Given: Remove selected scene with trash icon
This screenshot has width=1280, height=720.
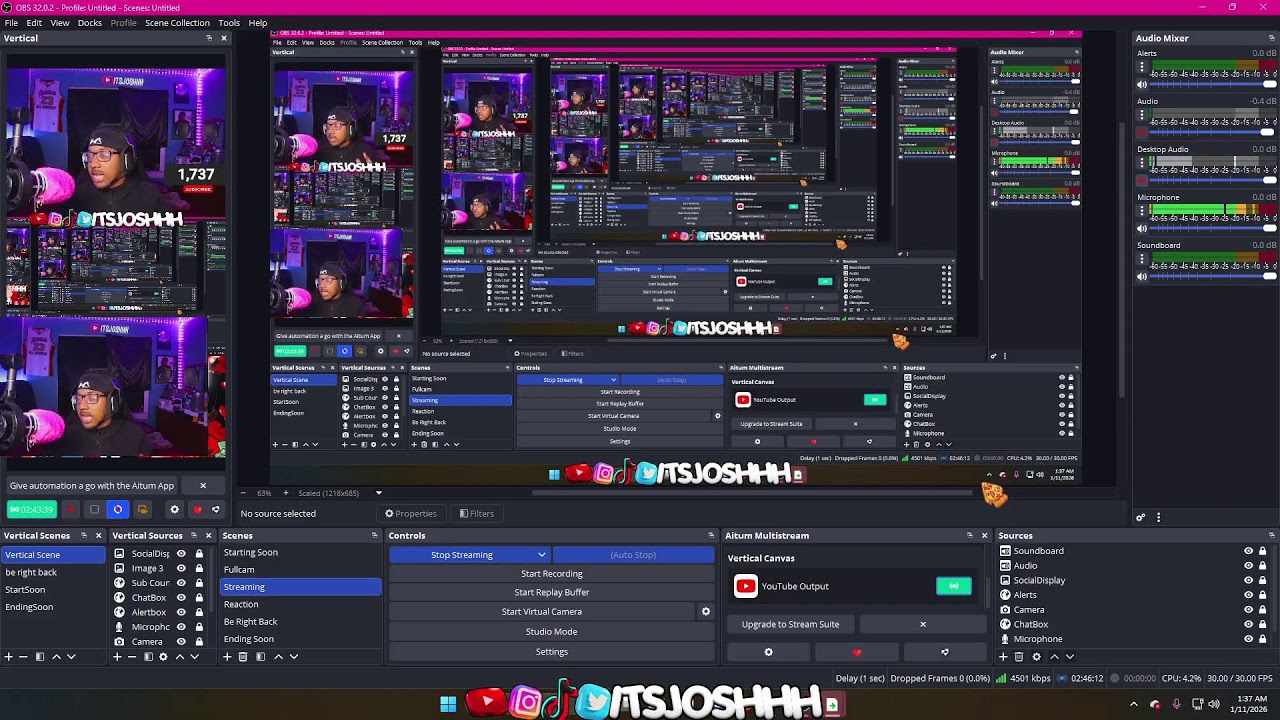Looking at the screenshot, I should 242,657.
